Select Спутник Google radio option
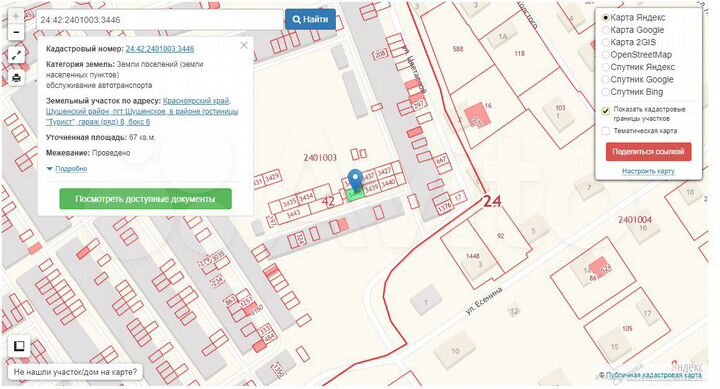Viewport: 720px width, 389px height. coord(606,79)
